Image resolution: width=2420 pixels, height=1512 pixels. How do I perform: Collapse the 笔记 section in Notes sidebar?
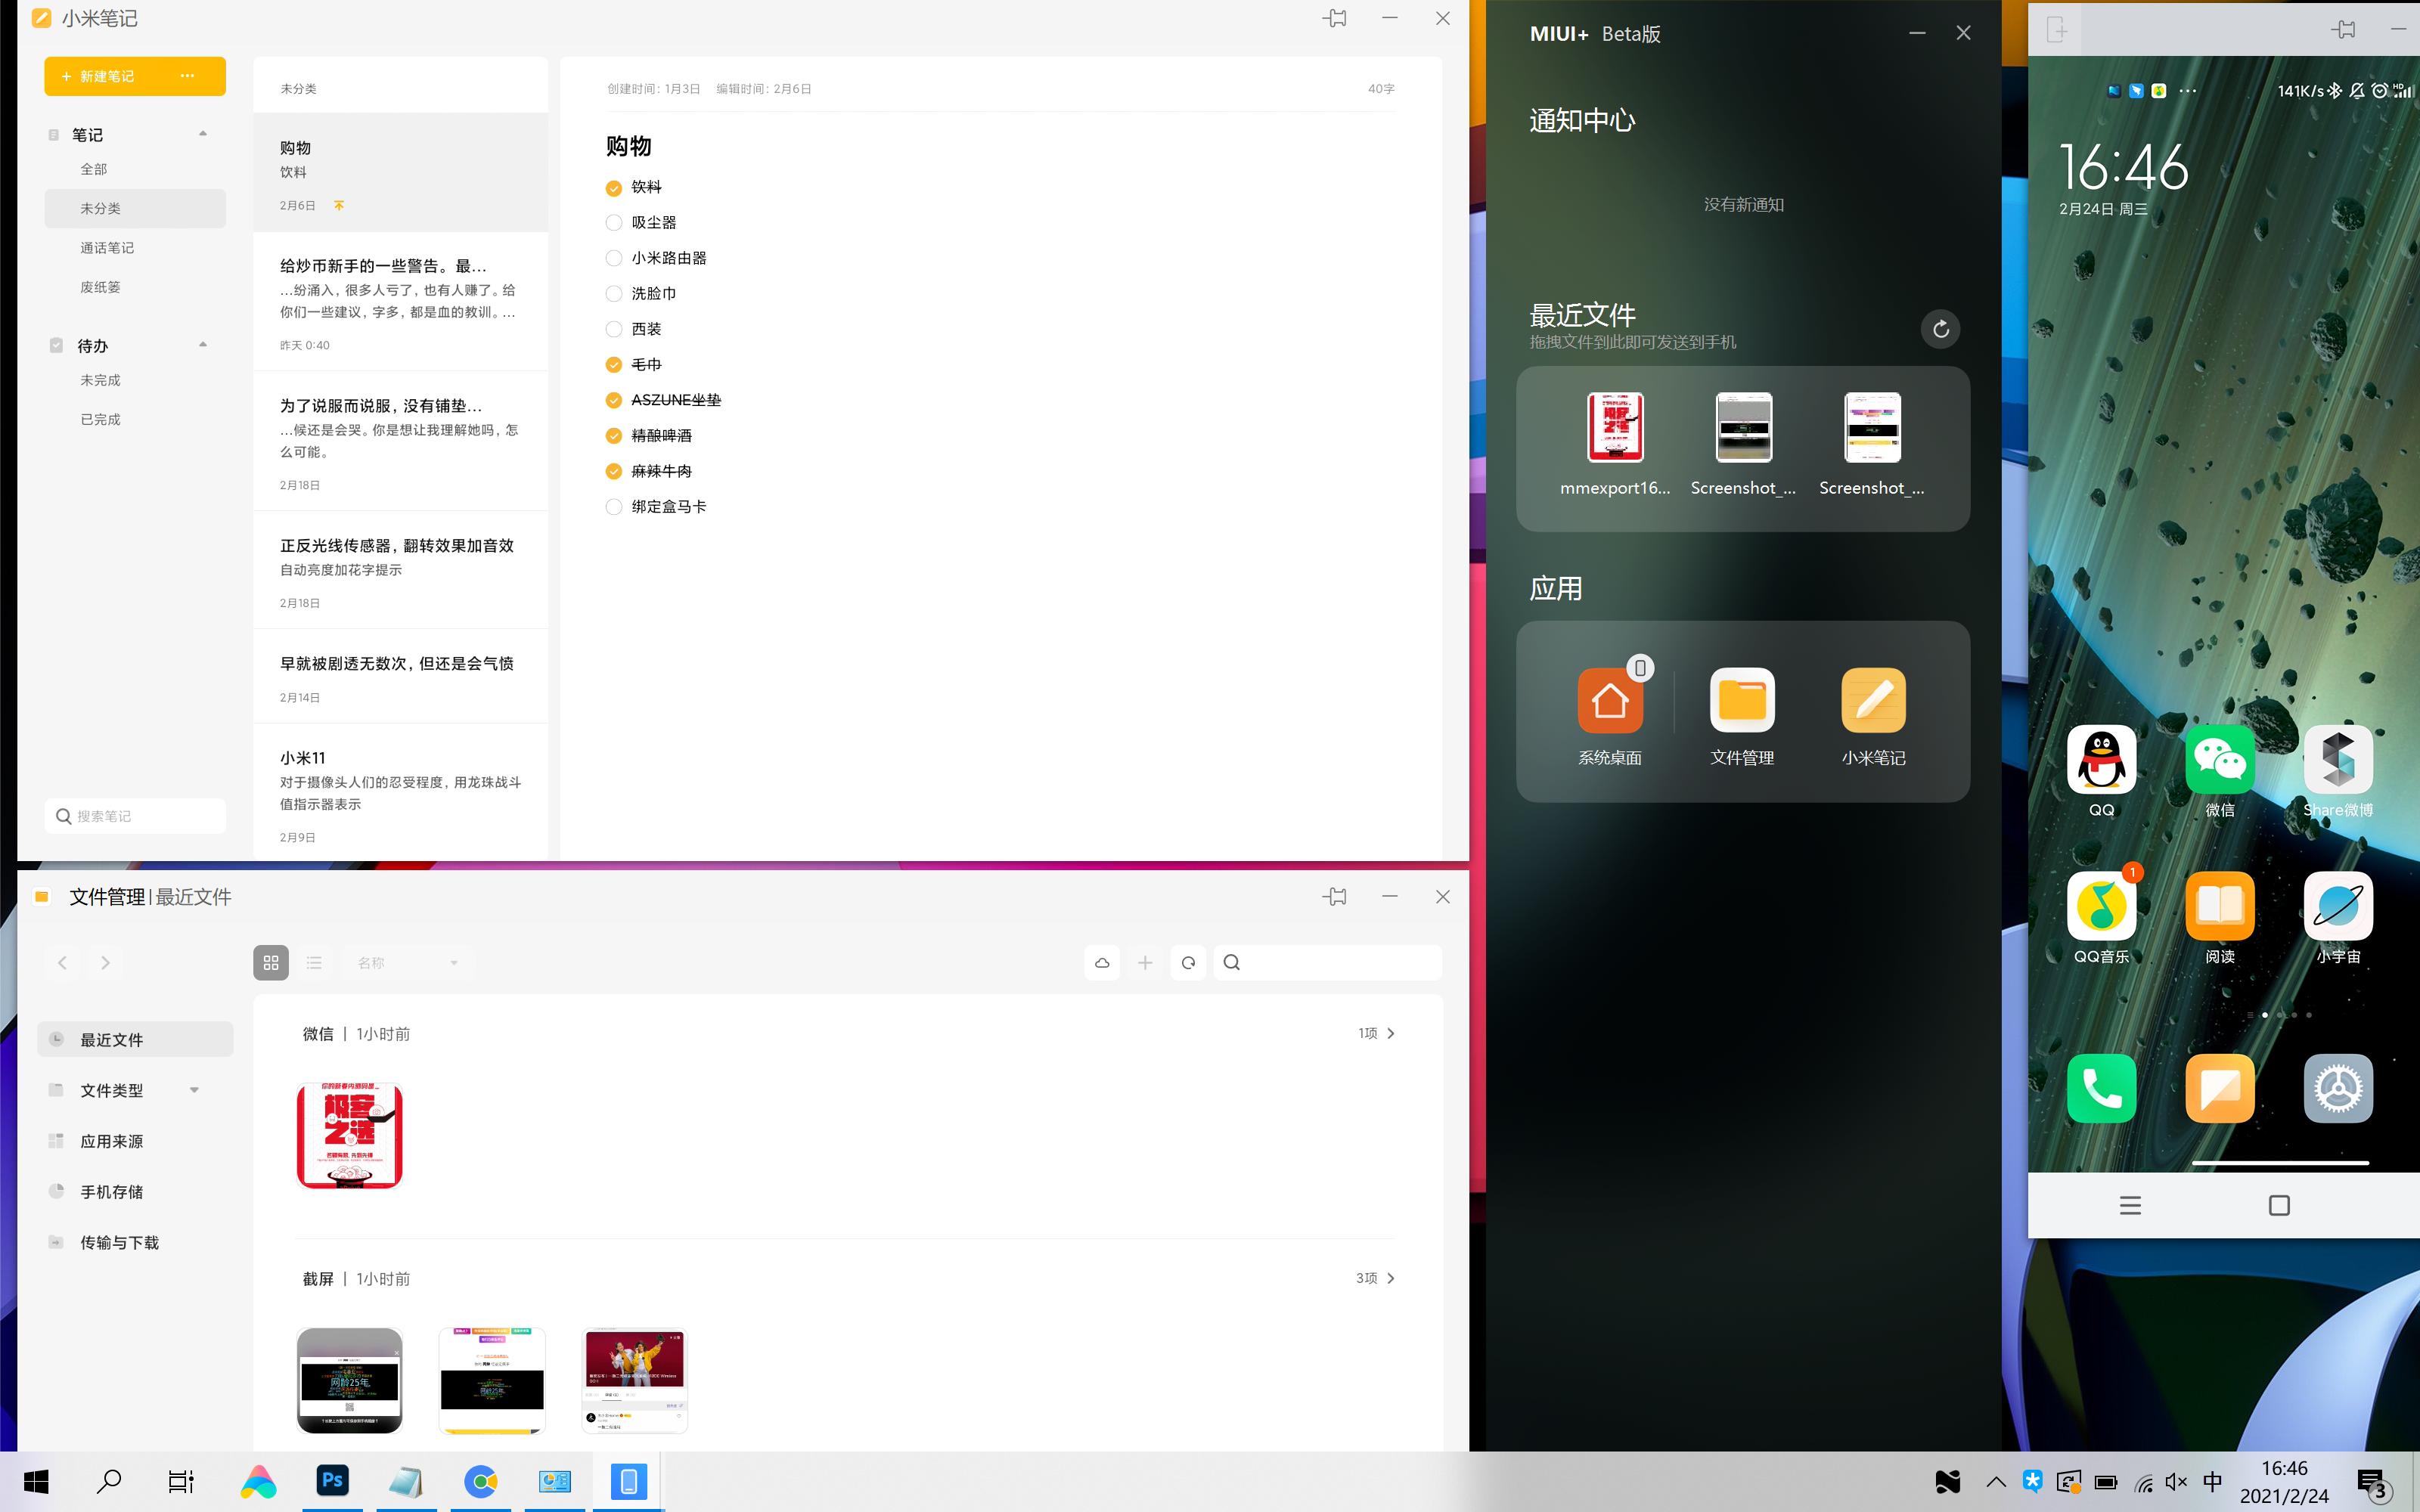pos(202,133)
